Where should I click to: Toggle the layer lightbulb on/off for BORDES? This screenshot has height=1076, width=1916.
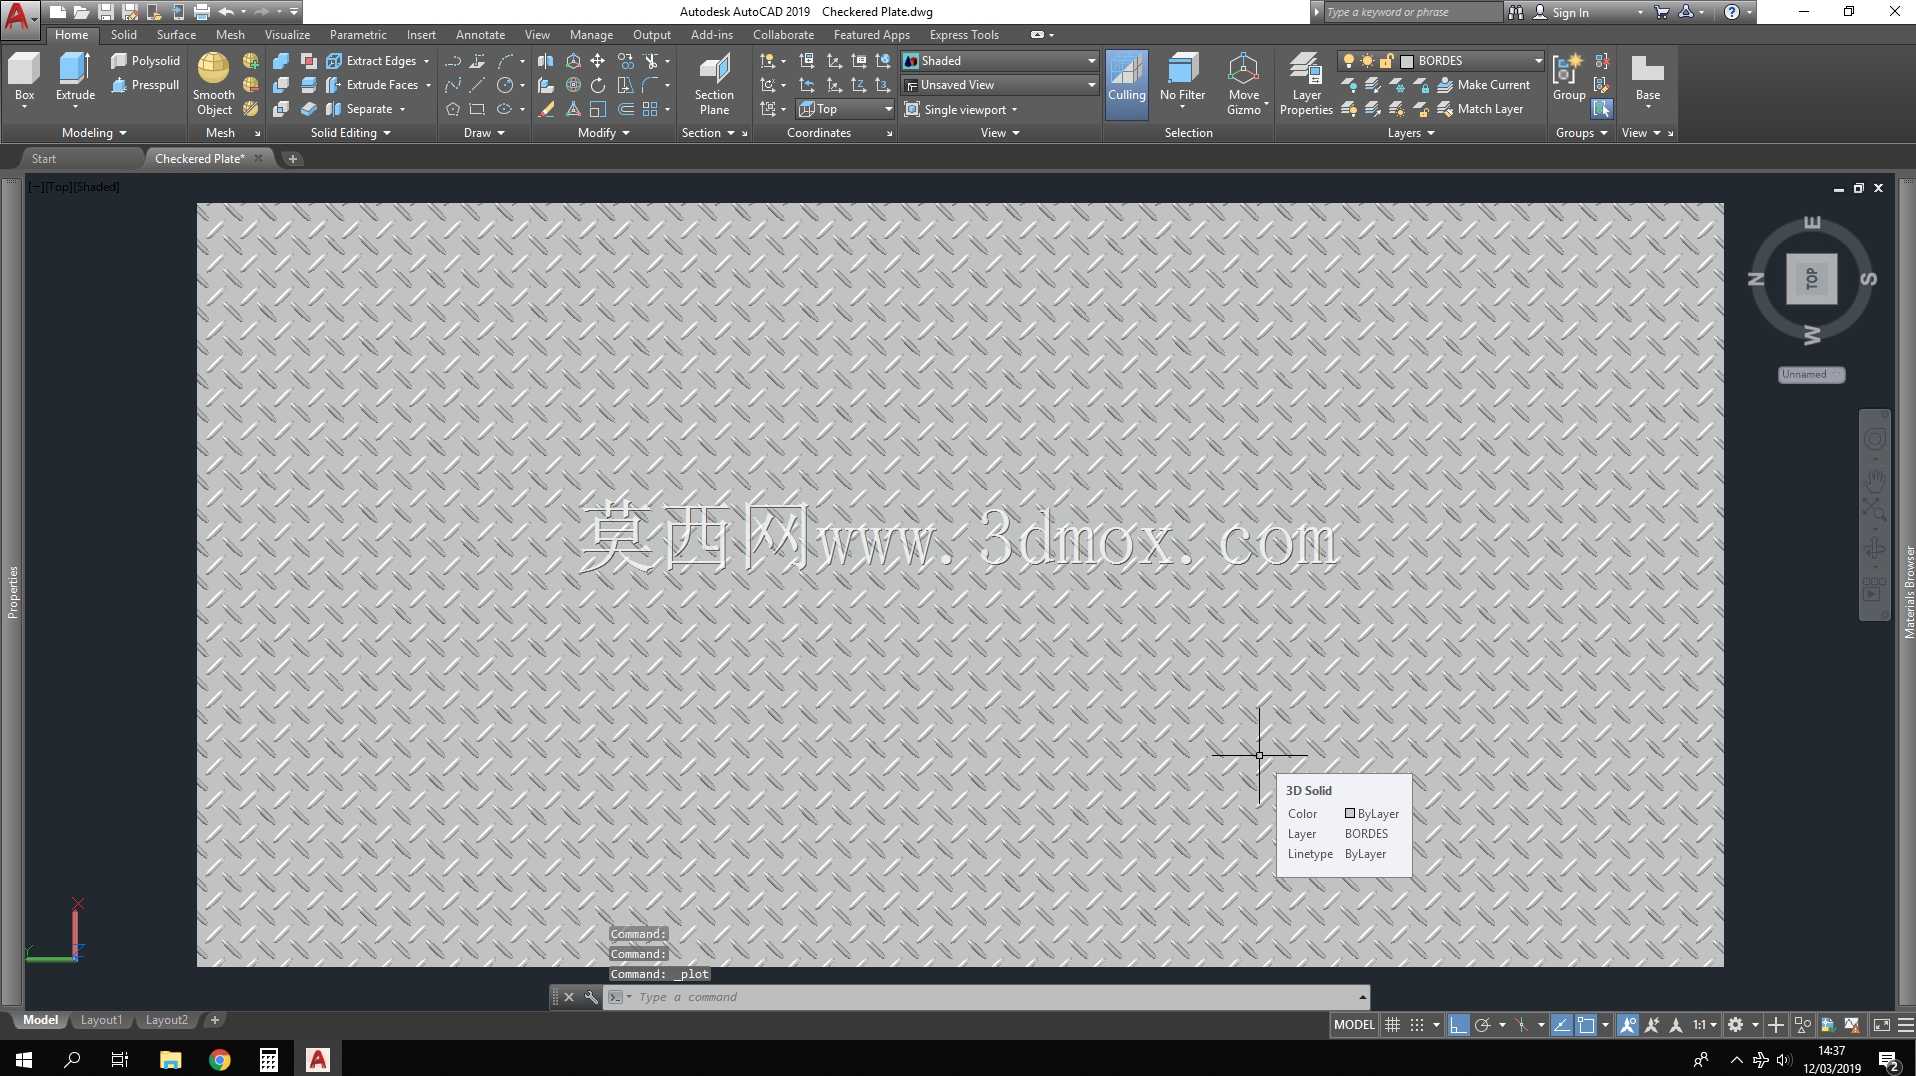click(1349, 61)
